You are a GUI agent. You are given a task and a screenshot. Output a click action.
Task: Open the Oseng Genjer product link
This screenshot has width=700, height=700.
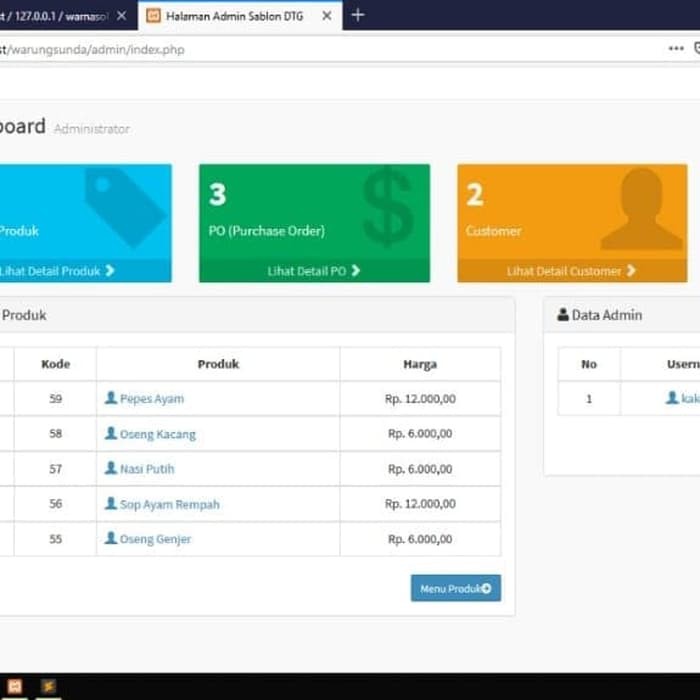pyautogui.click(x=155, y=539)
